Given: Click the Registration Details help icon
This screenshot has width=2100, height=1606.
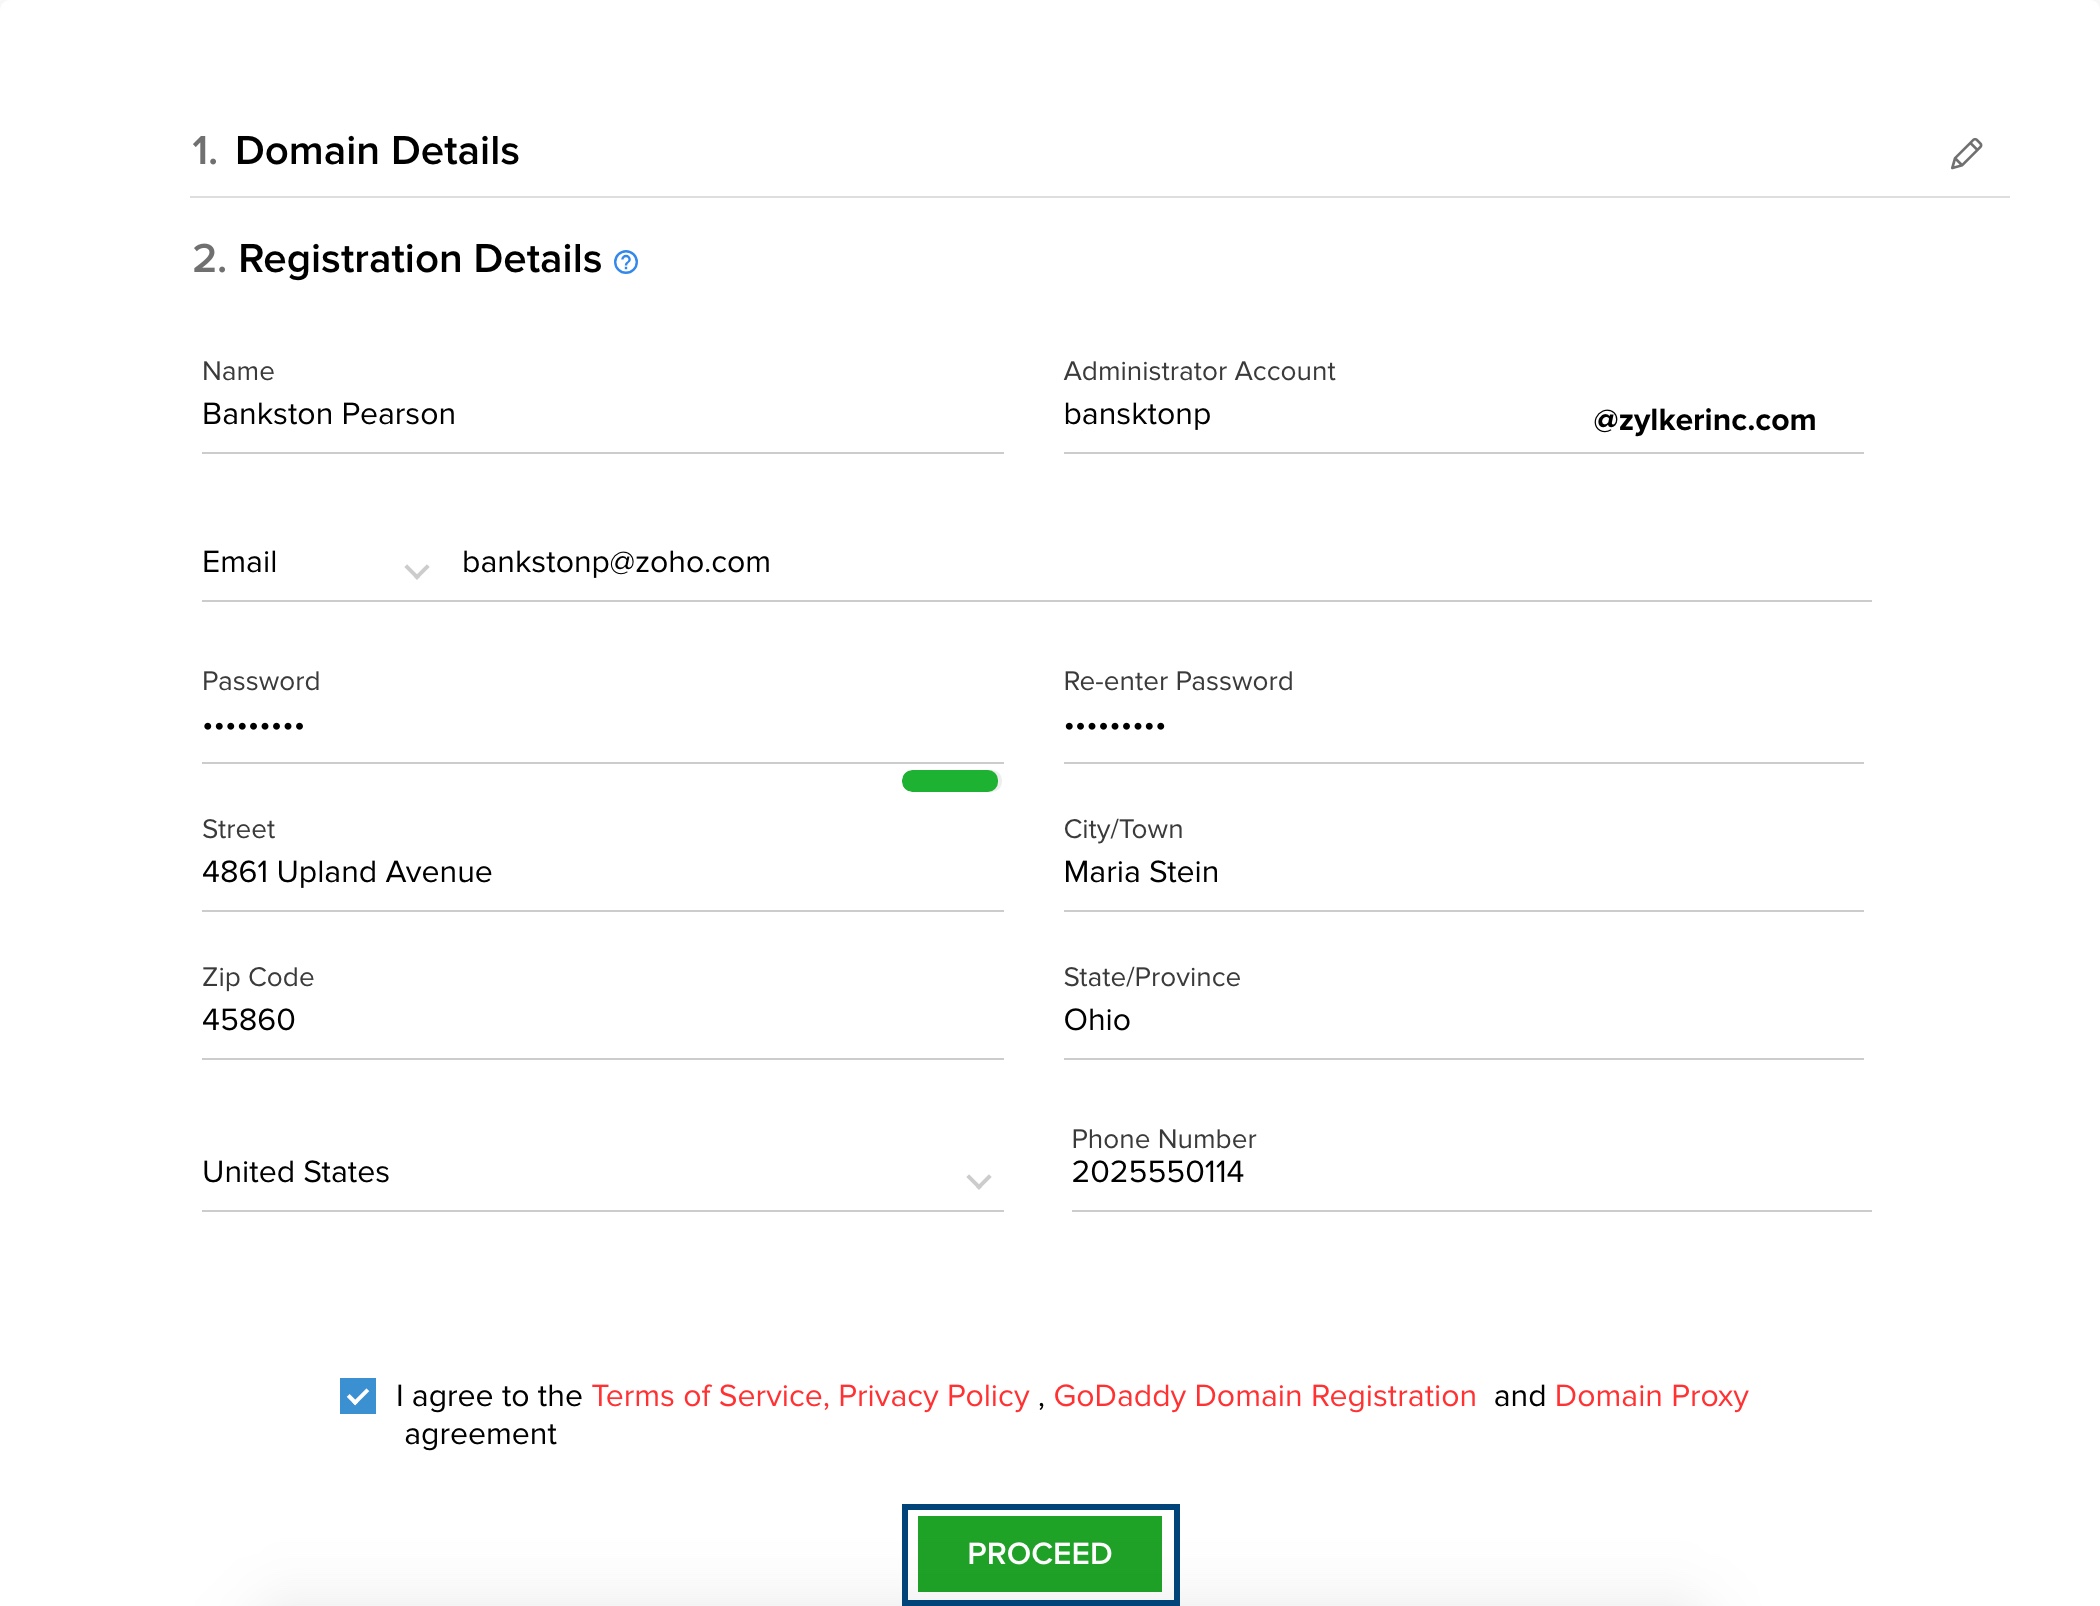Looking at the screenshot, I should click(x=626, y=262).
